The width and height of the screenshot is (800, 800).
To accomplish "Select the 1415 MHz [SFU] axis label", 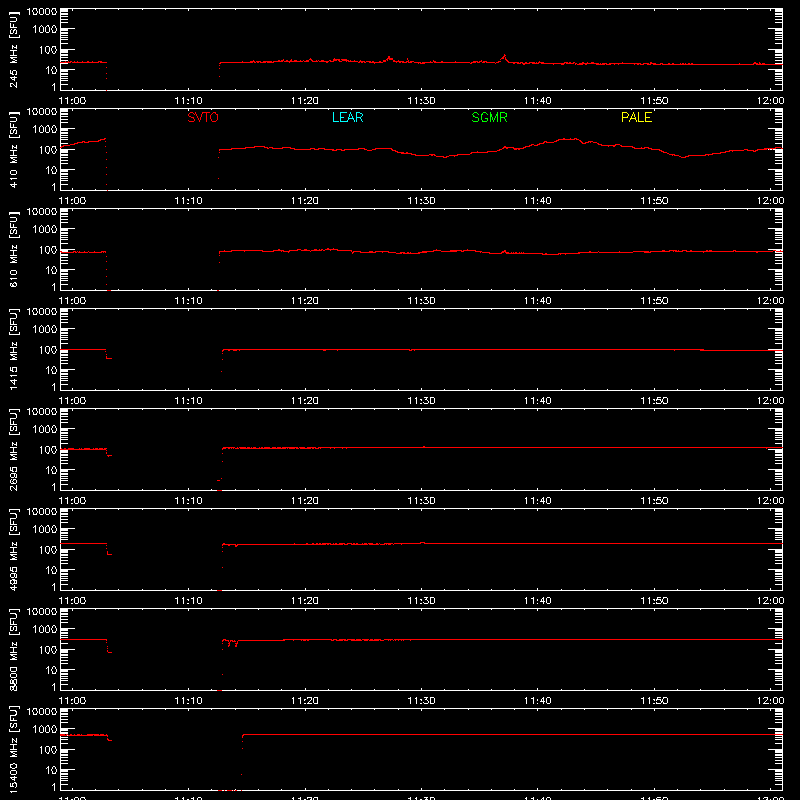I will (13, 349).
